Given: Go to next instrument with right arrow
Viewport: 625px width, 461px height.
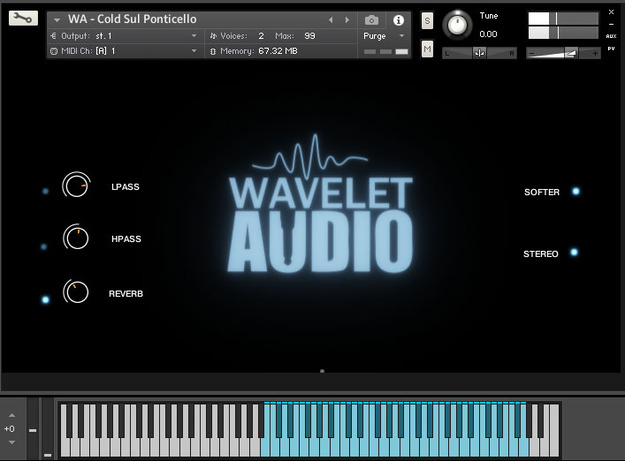Looking at the screenshot, I should click(x=347, y=20).
